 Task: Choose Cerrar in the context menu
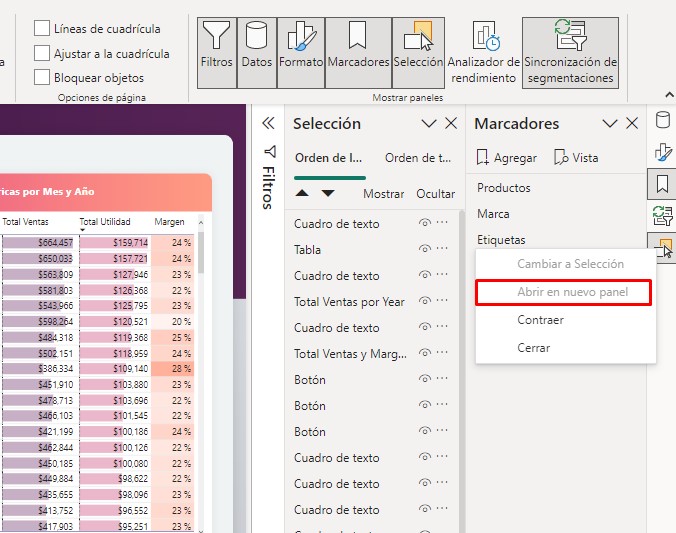tap(566, 348)
